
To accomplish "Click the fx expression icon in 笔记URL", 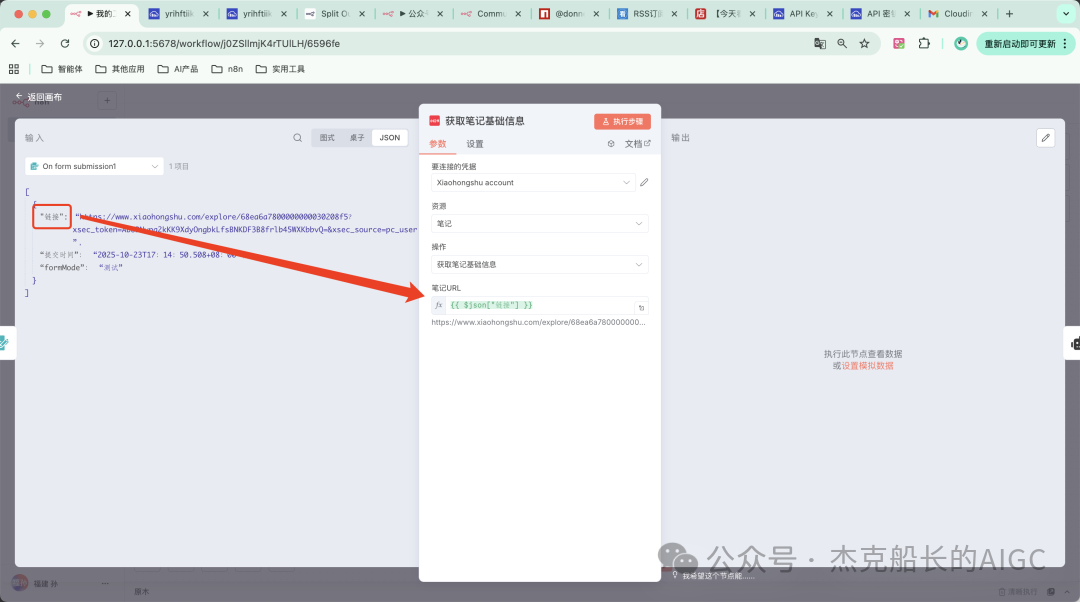I will [x=439, y=305].
